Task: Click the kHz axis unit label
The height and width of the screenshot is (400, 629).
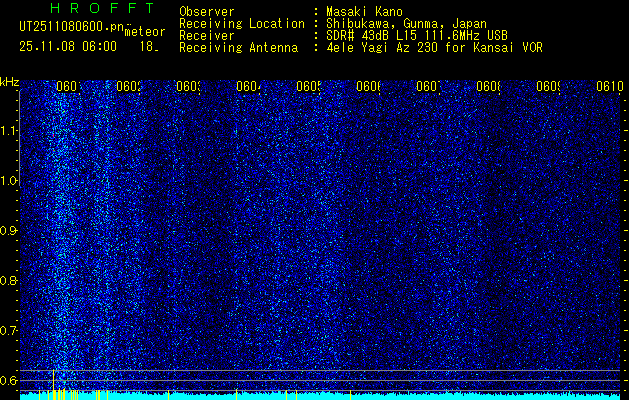Action: (x=10, y=82)
